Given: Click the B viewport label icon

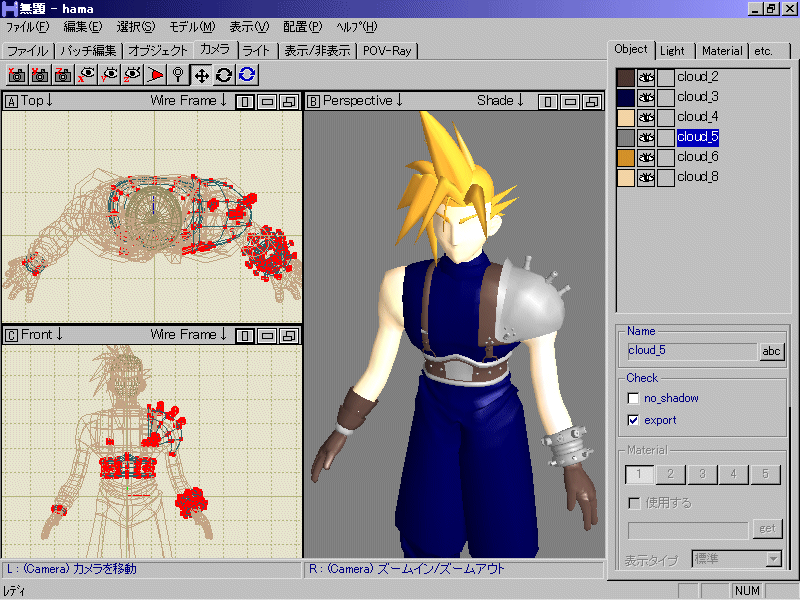Looking at the screenshot, I should point(313,102).
